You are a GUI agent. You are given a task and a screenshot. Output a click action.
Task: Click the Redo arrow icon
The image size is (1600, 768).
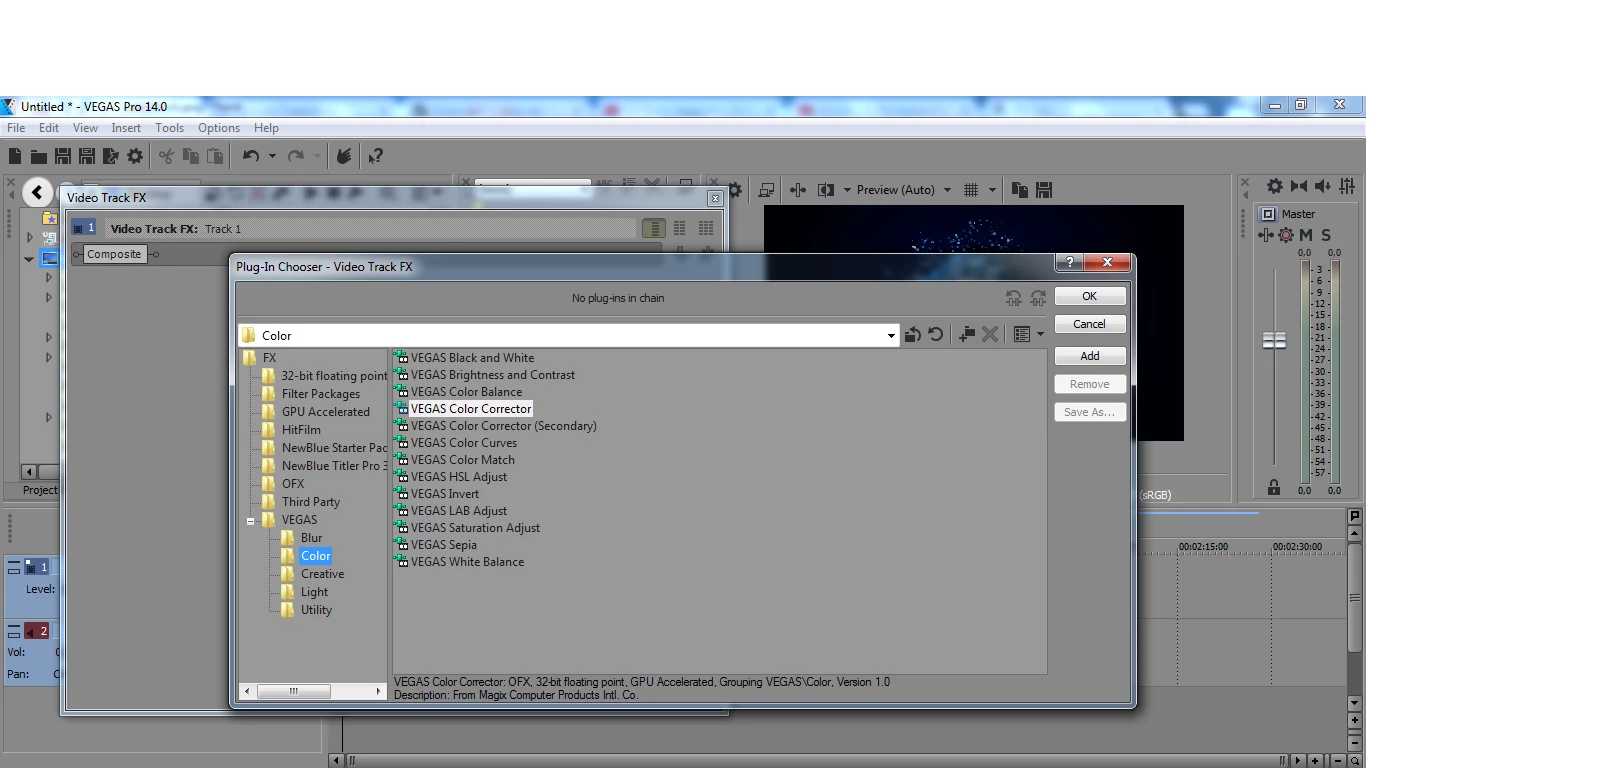tap(296, 156)
